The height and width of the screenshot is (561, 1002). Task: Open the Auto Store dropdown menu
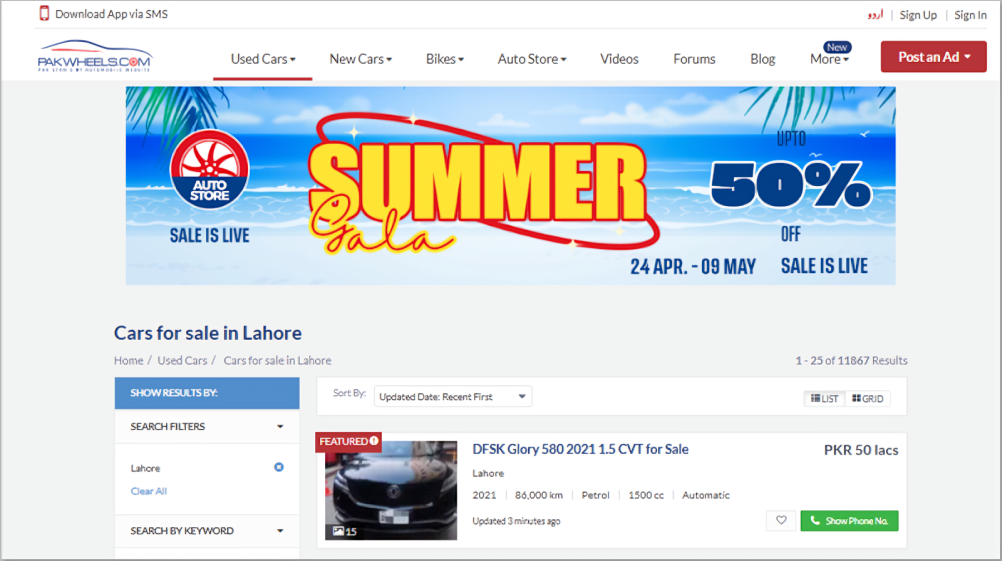coord(532,59)
